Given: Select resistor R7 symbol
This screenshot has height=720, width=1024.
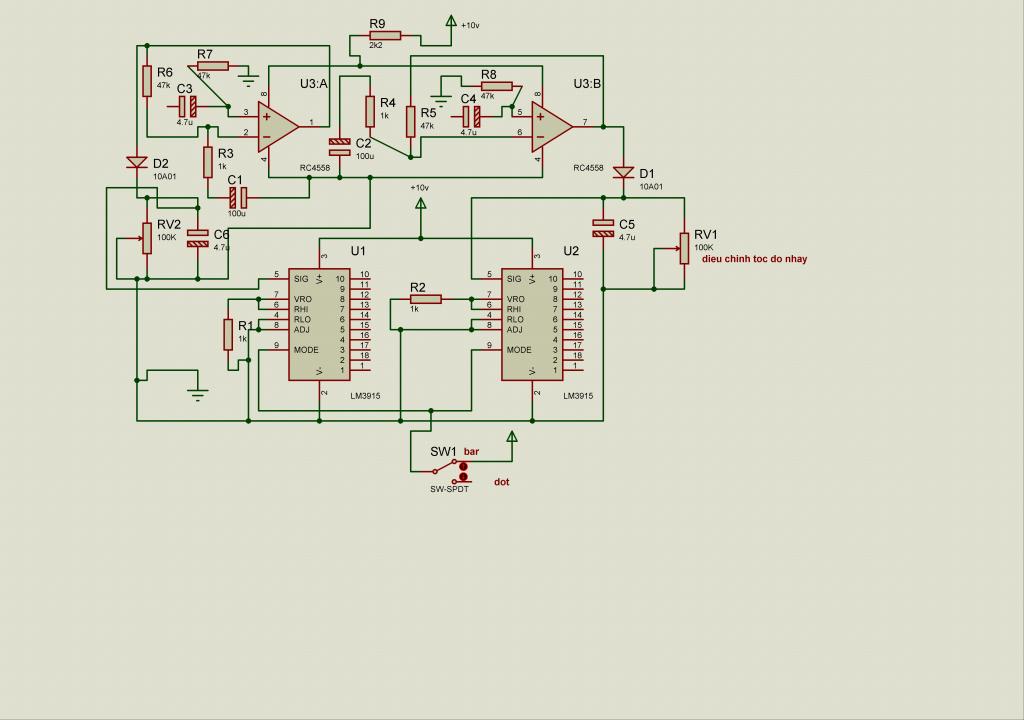Looking at the screenshot, I should pos(212,65).
